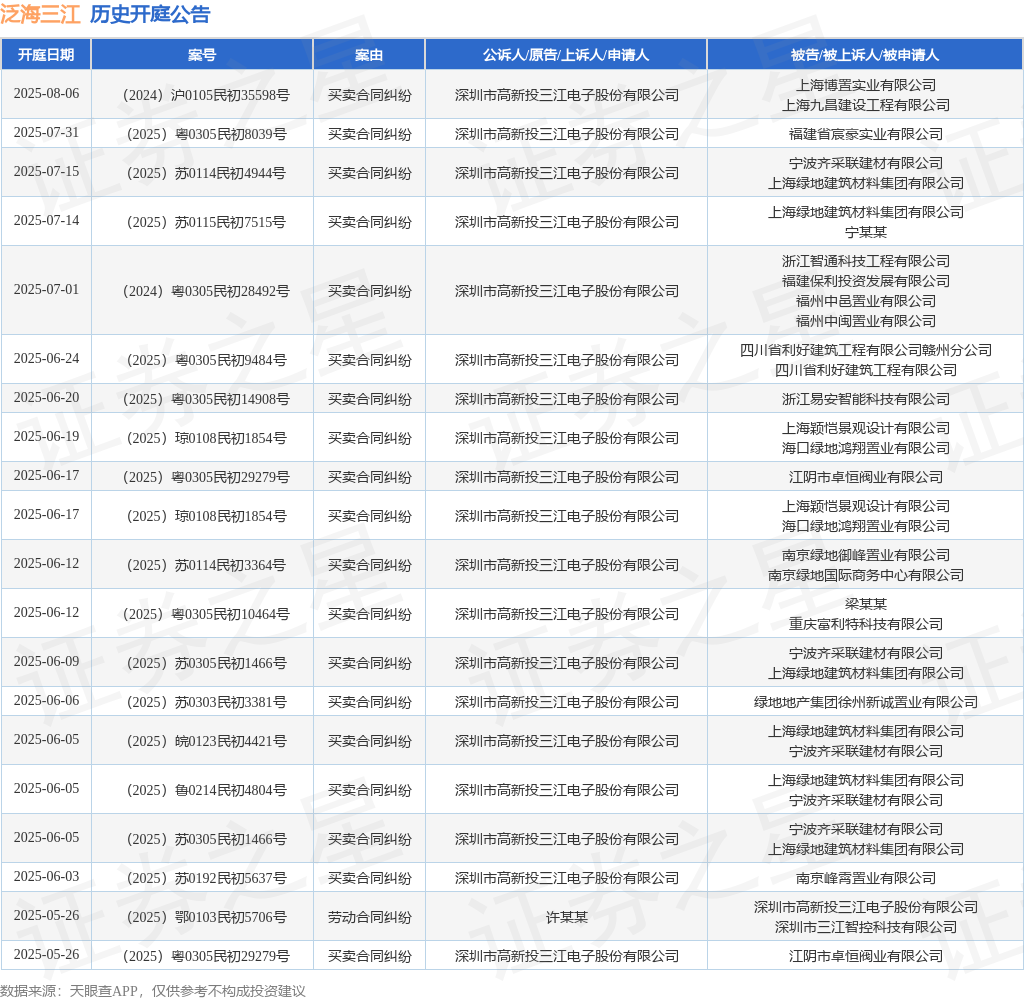Click defendant 梁某某
The image size is (1024, 1000).
click(x=865, y=604)
